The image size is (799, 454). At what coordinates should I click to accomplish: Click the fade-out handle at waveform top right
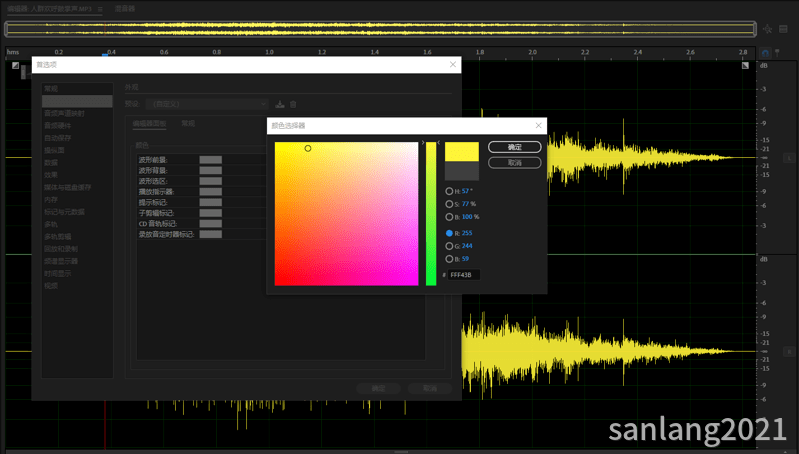(x=745, y=65)
